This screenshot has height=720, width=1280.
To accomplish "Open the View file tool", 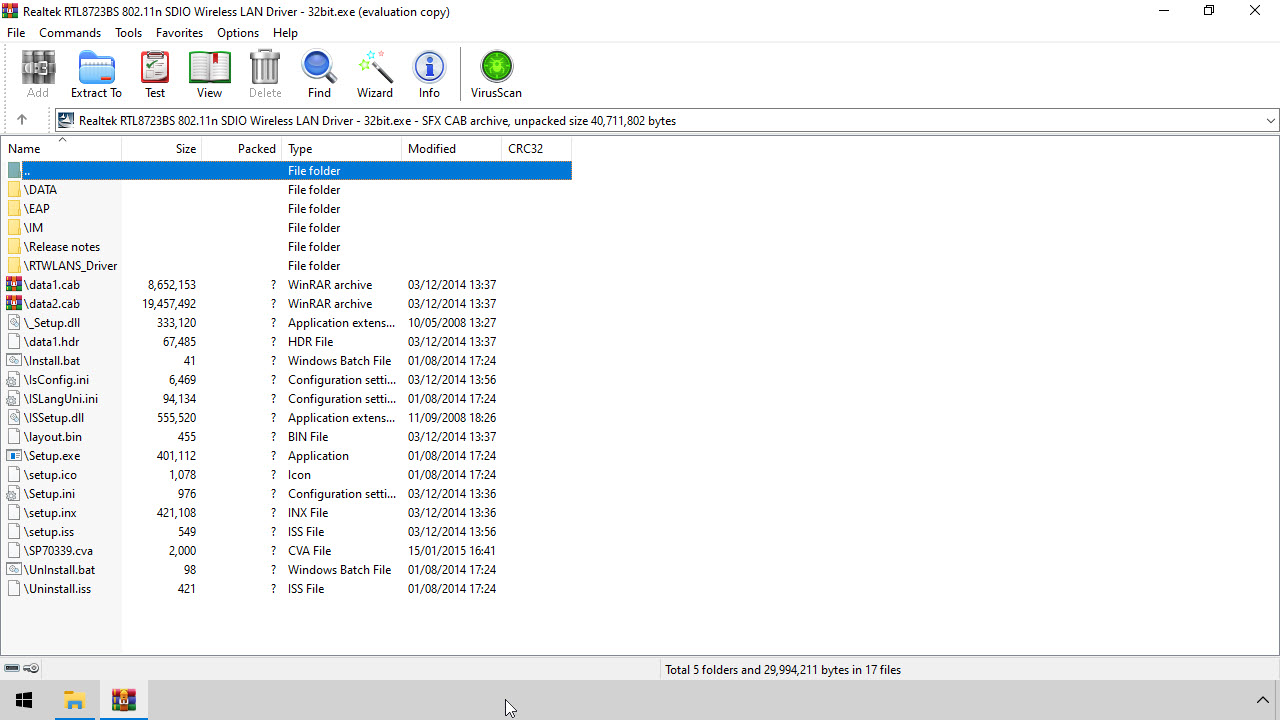I will tap(209, 74).
